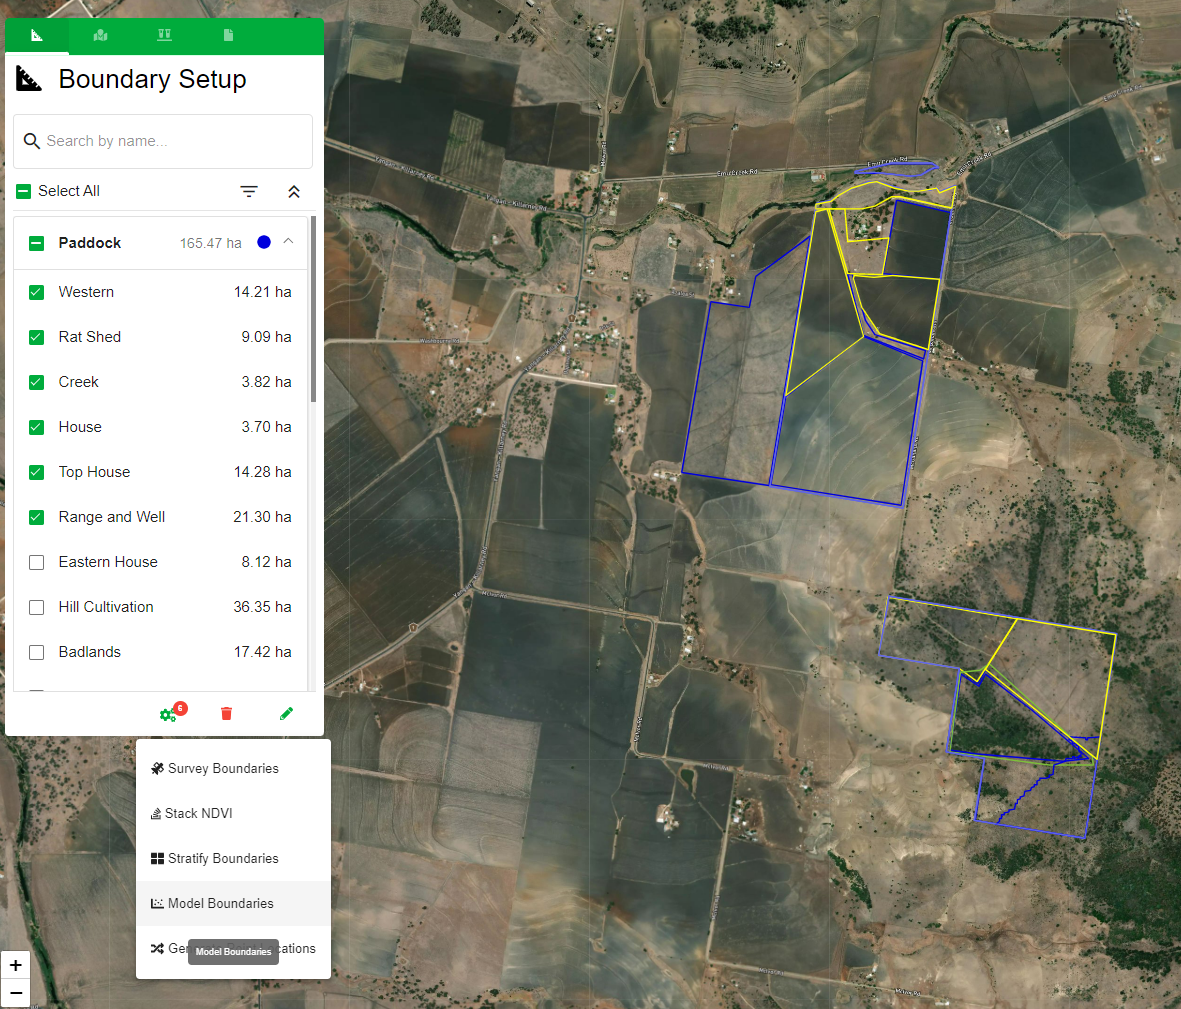Choose Survey Boundaries from the menu

(223, 768)
